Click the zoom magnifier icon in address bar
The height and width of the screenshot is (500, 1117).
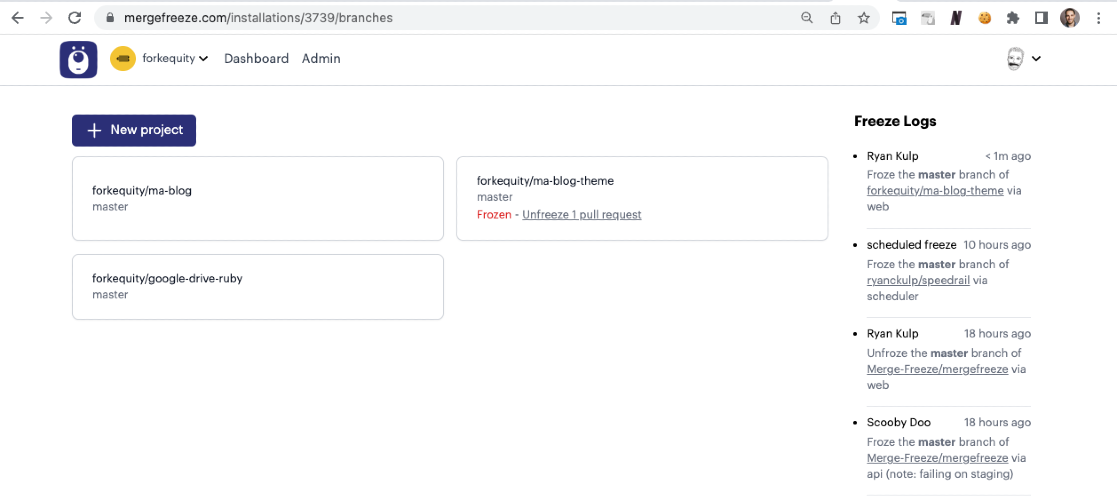click(807, 19)
